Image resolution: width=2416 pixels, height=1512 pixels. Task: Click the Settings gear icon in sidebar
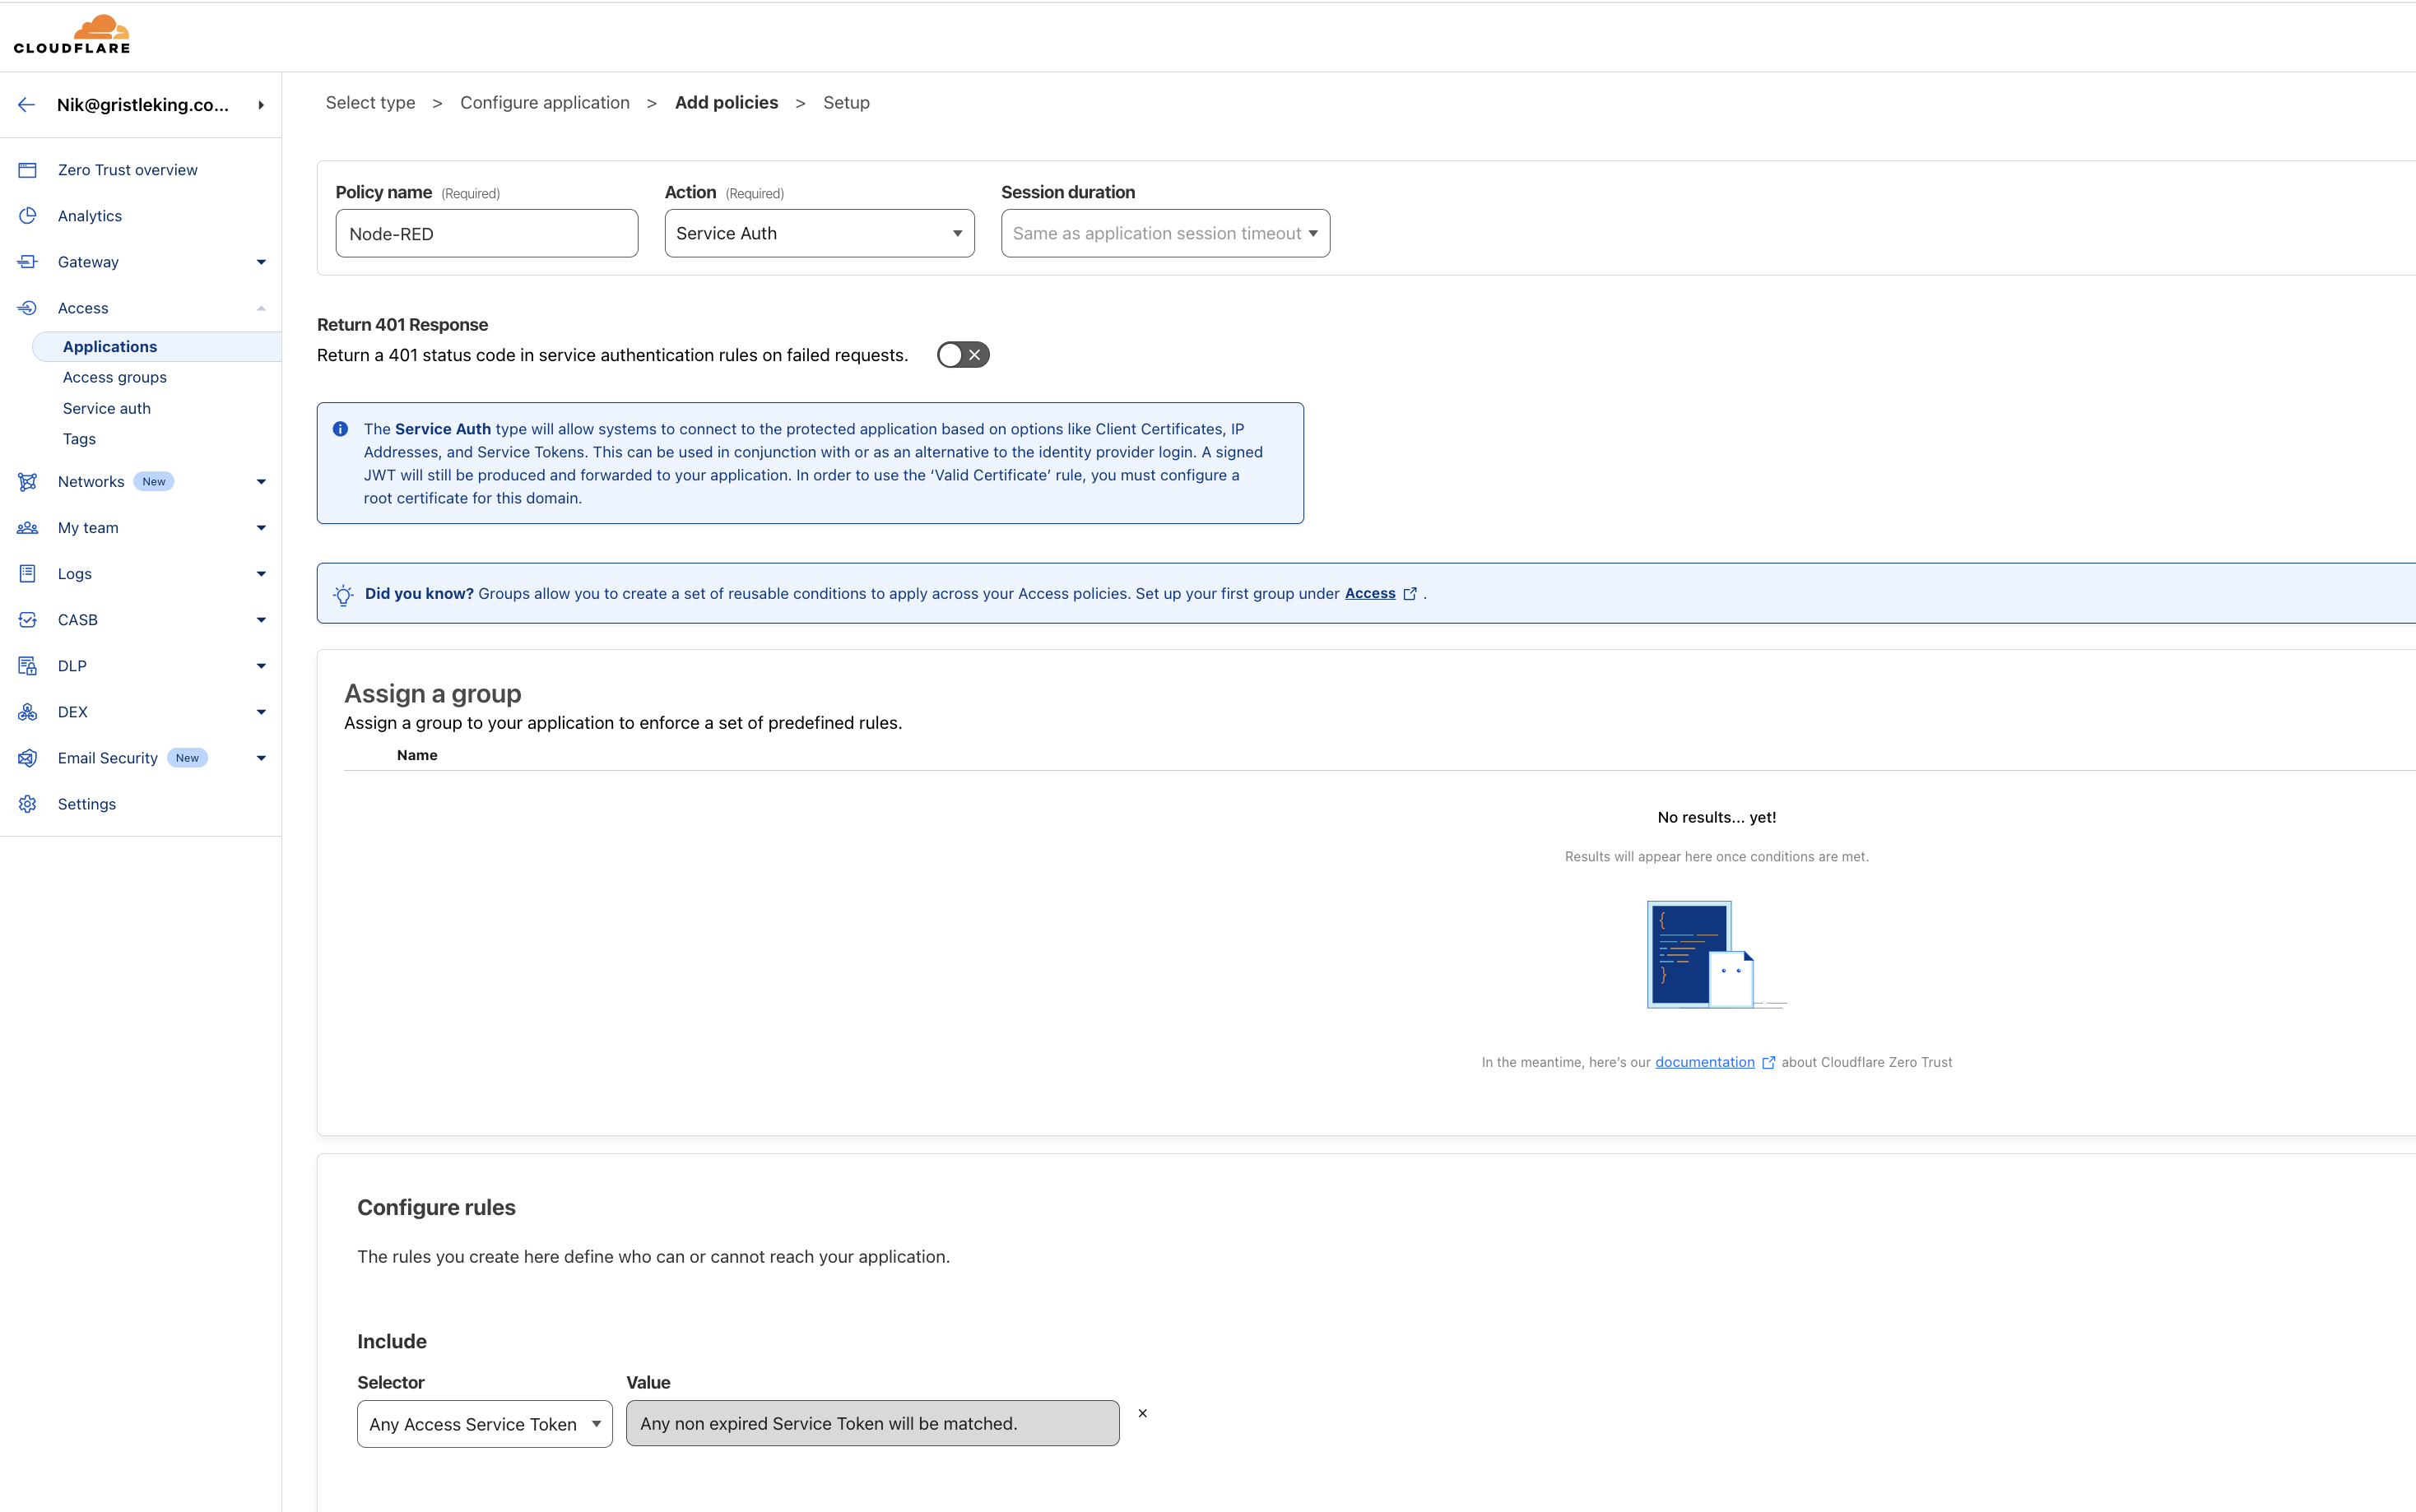tap(27, 804)
